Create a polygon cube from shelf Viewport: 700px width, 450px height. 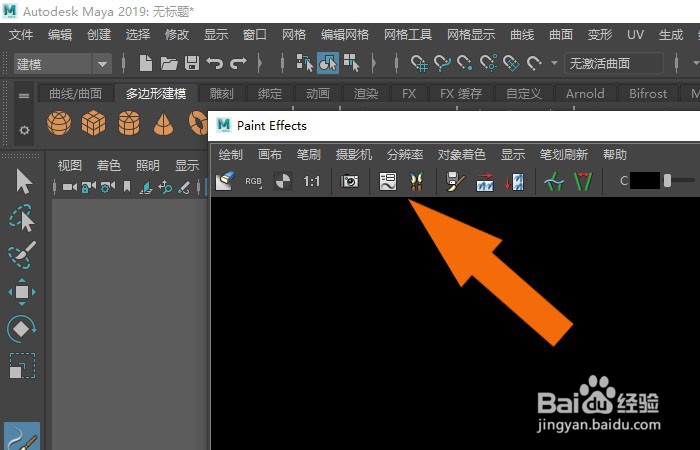tap(93, 123)
